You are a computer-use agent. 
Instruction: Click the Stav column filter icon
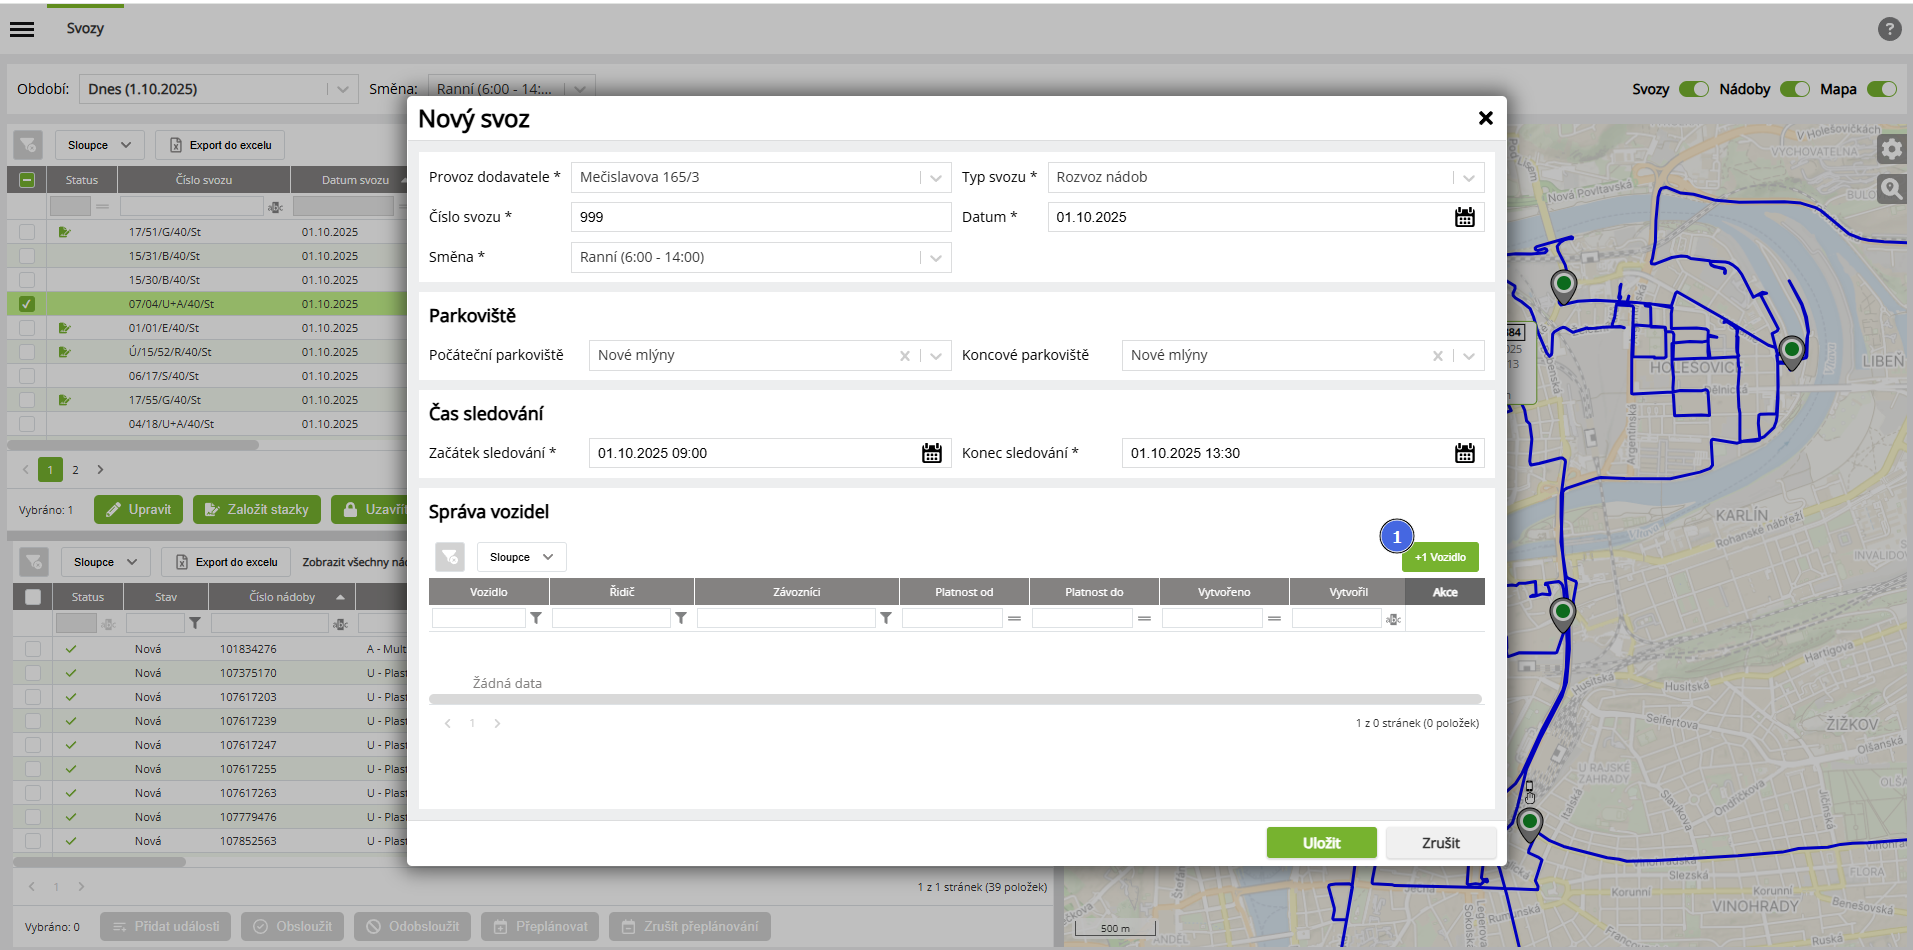tap(195, 623)
